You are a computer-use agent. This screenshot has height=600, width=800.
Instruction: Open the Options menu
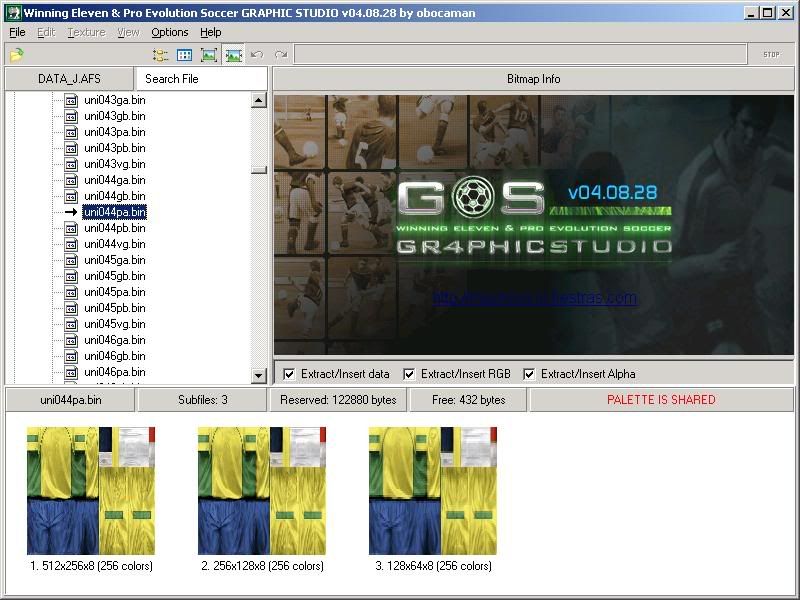coord(170,32)
